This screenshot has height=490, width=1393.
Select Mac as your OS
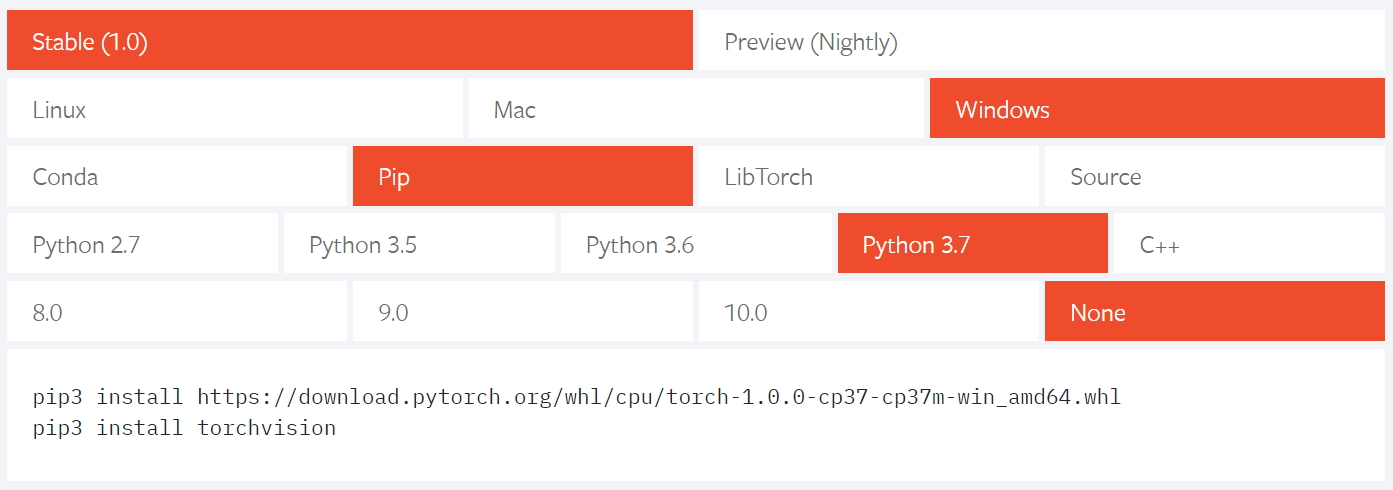pos(696,109)
